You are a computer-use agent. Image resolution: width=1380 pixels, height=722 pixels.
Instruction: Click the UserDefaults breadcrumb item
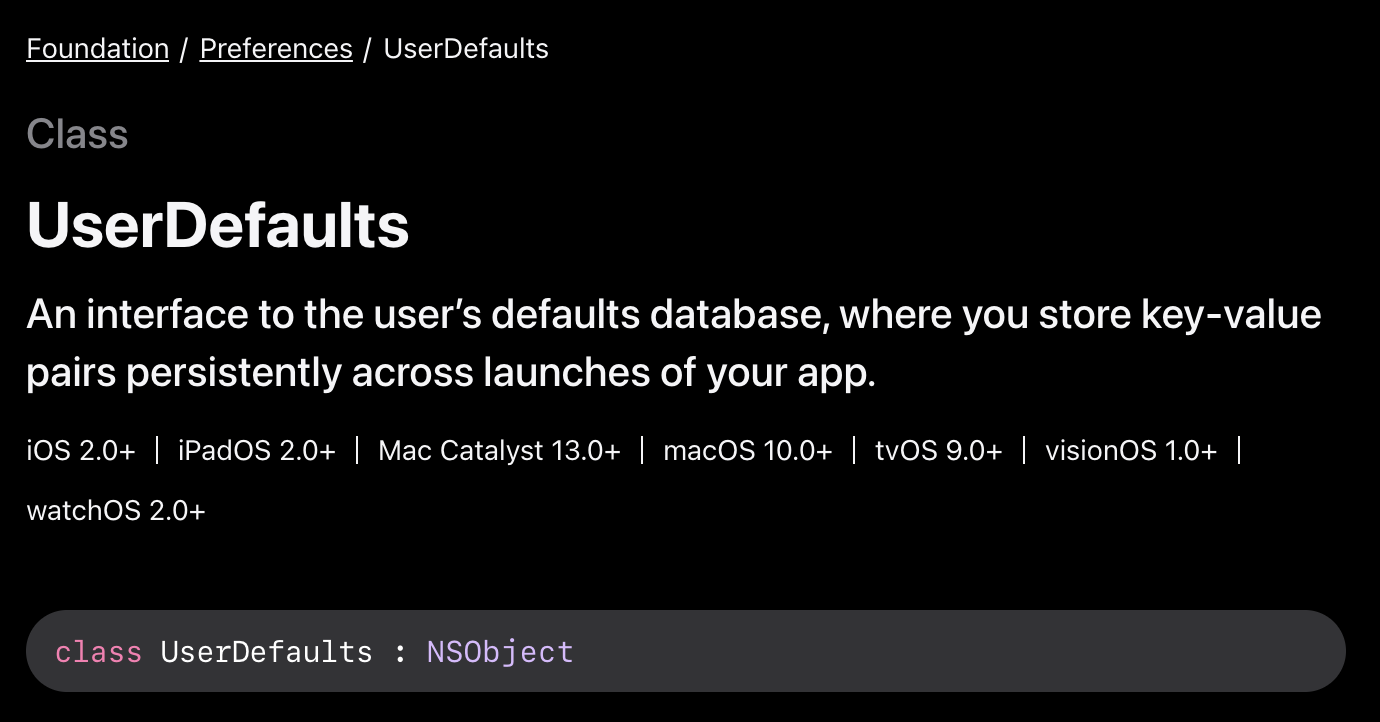[x=466, y=49]
